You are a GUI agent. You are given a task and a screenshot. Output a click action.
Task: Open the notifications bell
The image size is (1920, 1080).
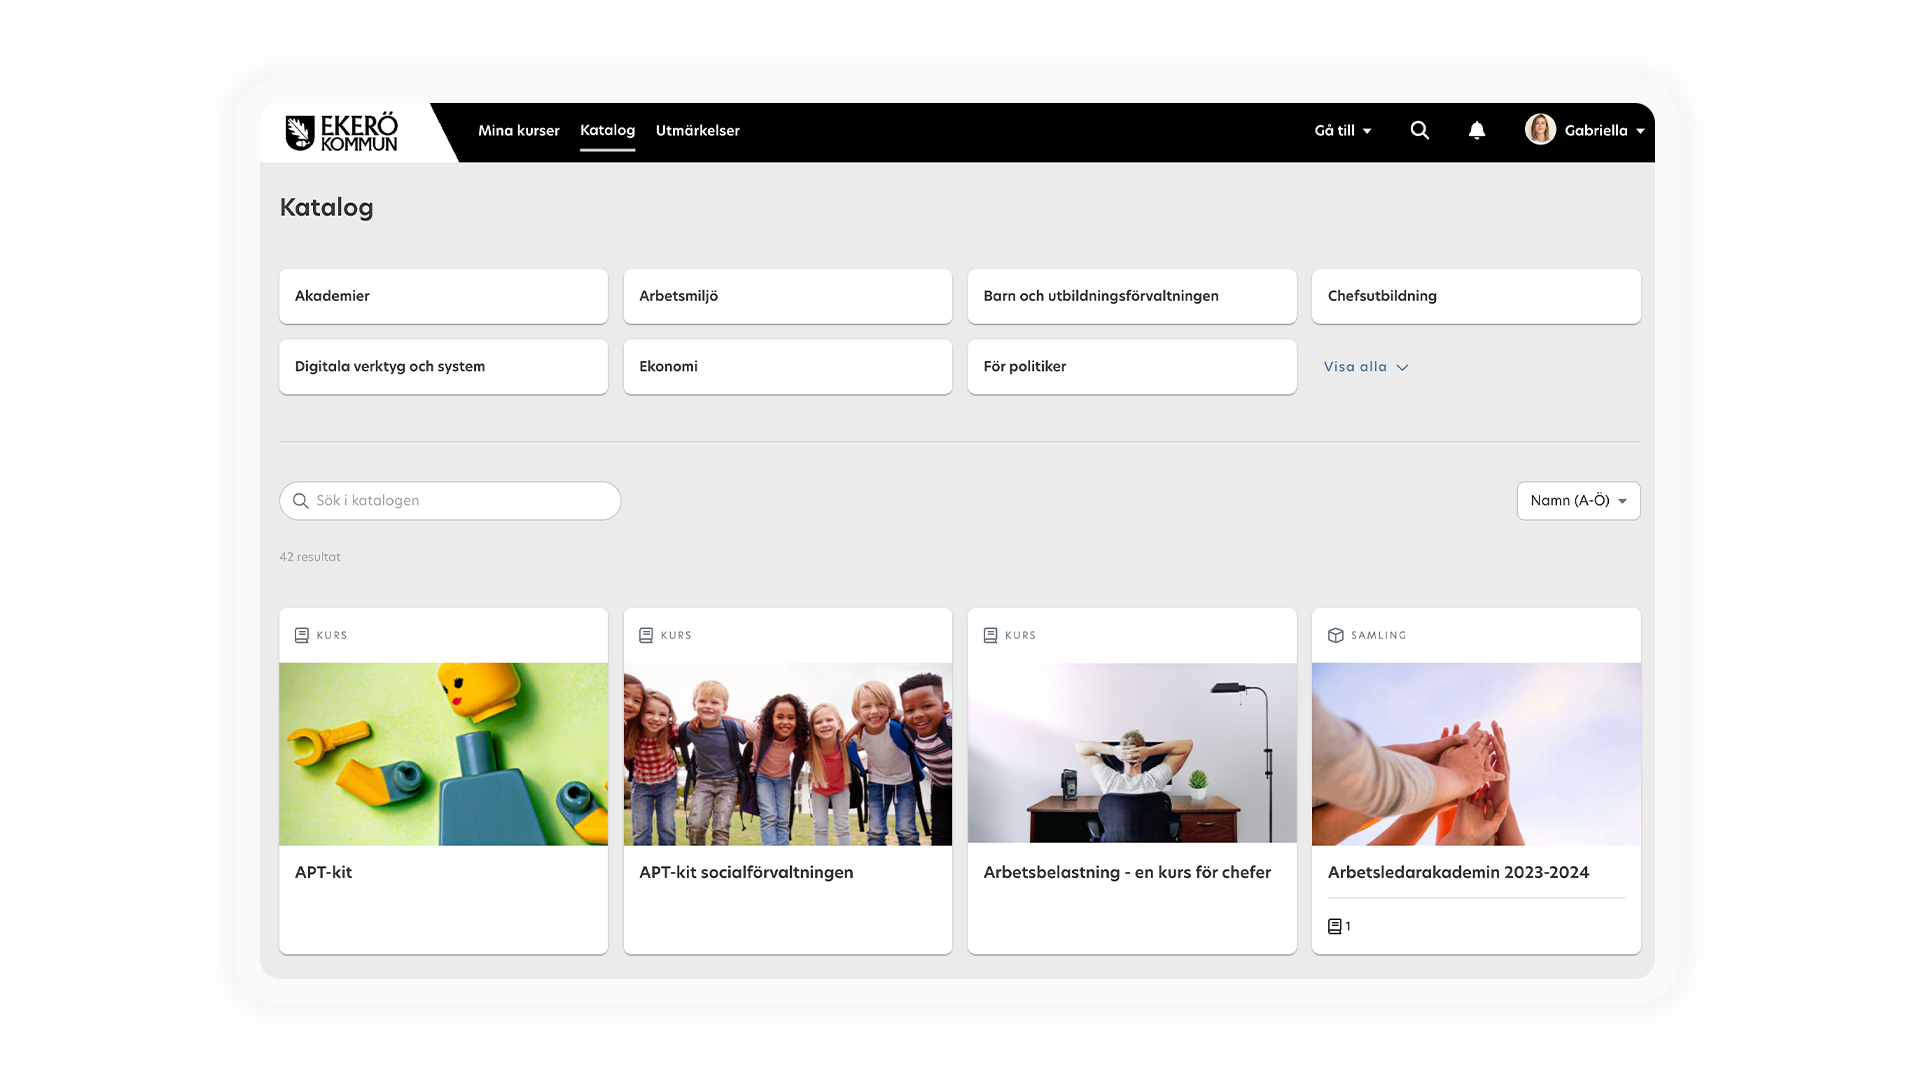coord(1476,130)
